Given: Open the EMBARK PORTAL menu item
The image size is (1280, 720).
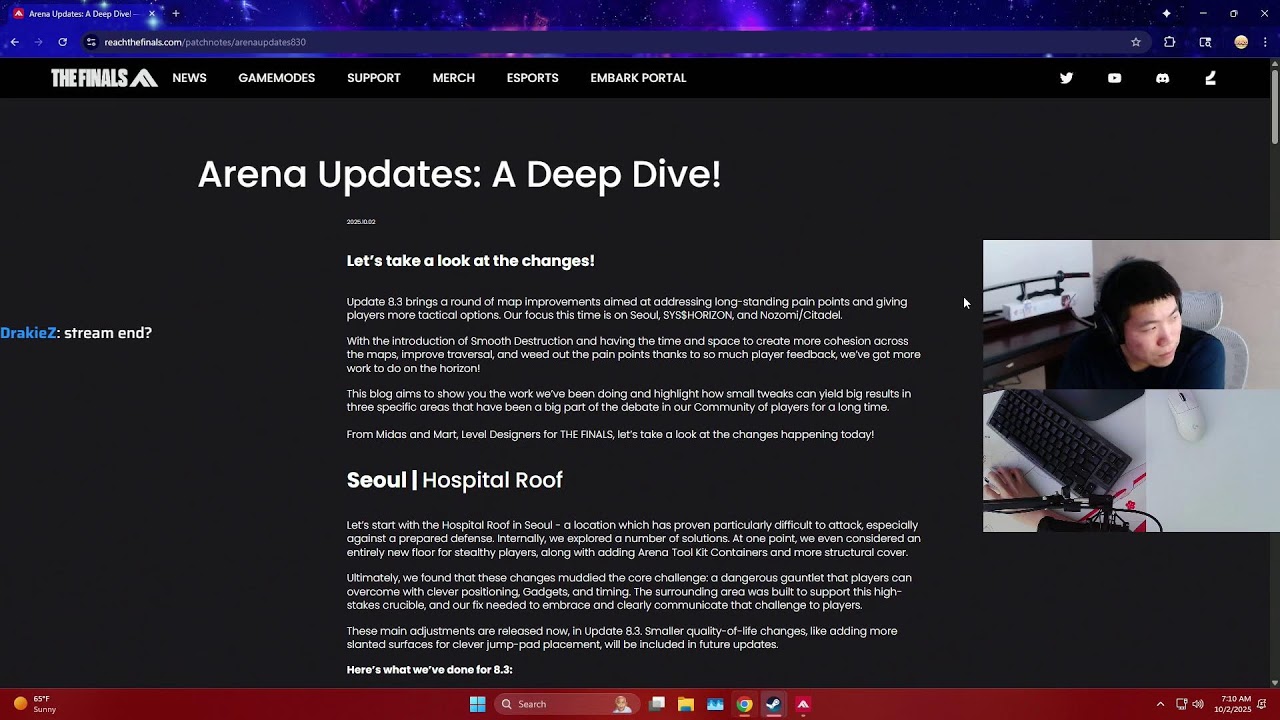Looking at the screenshot, I should point(638,78).
